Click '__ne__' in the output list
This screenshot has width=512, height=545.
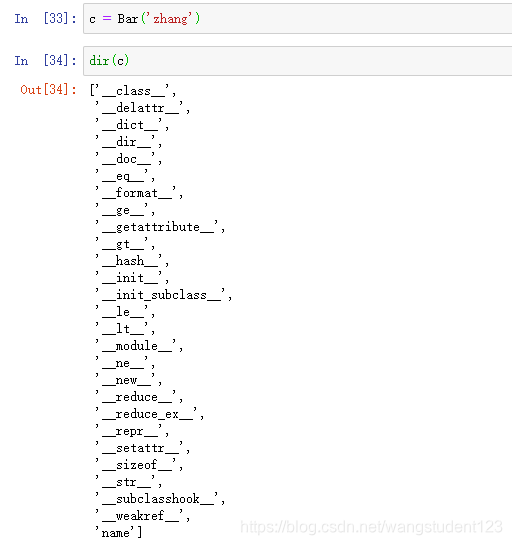click(x=122, y=363)
